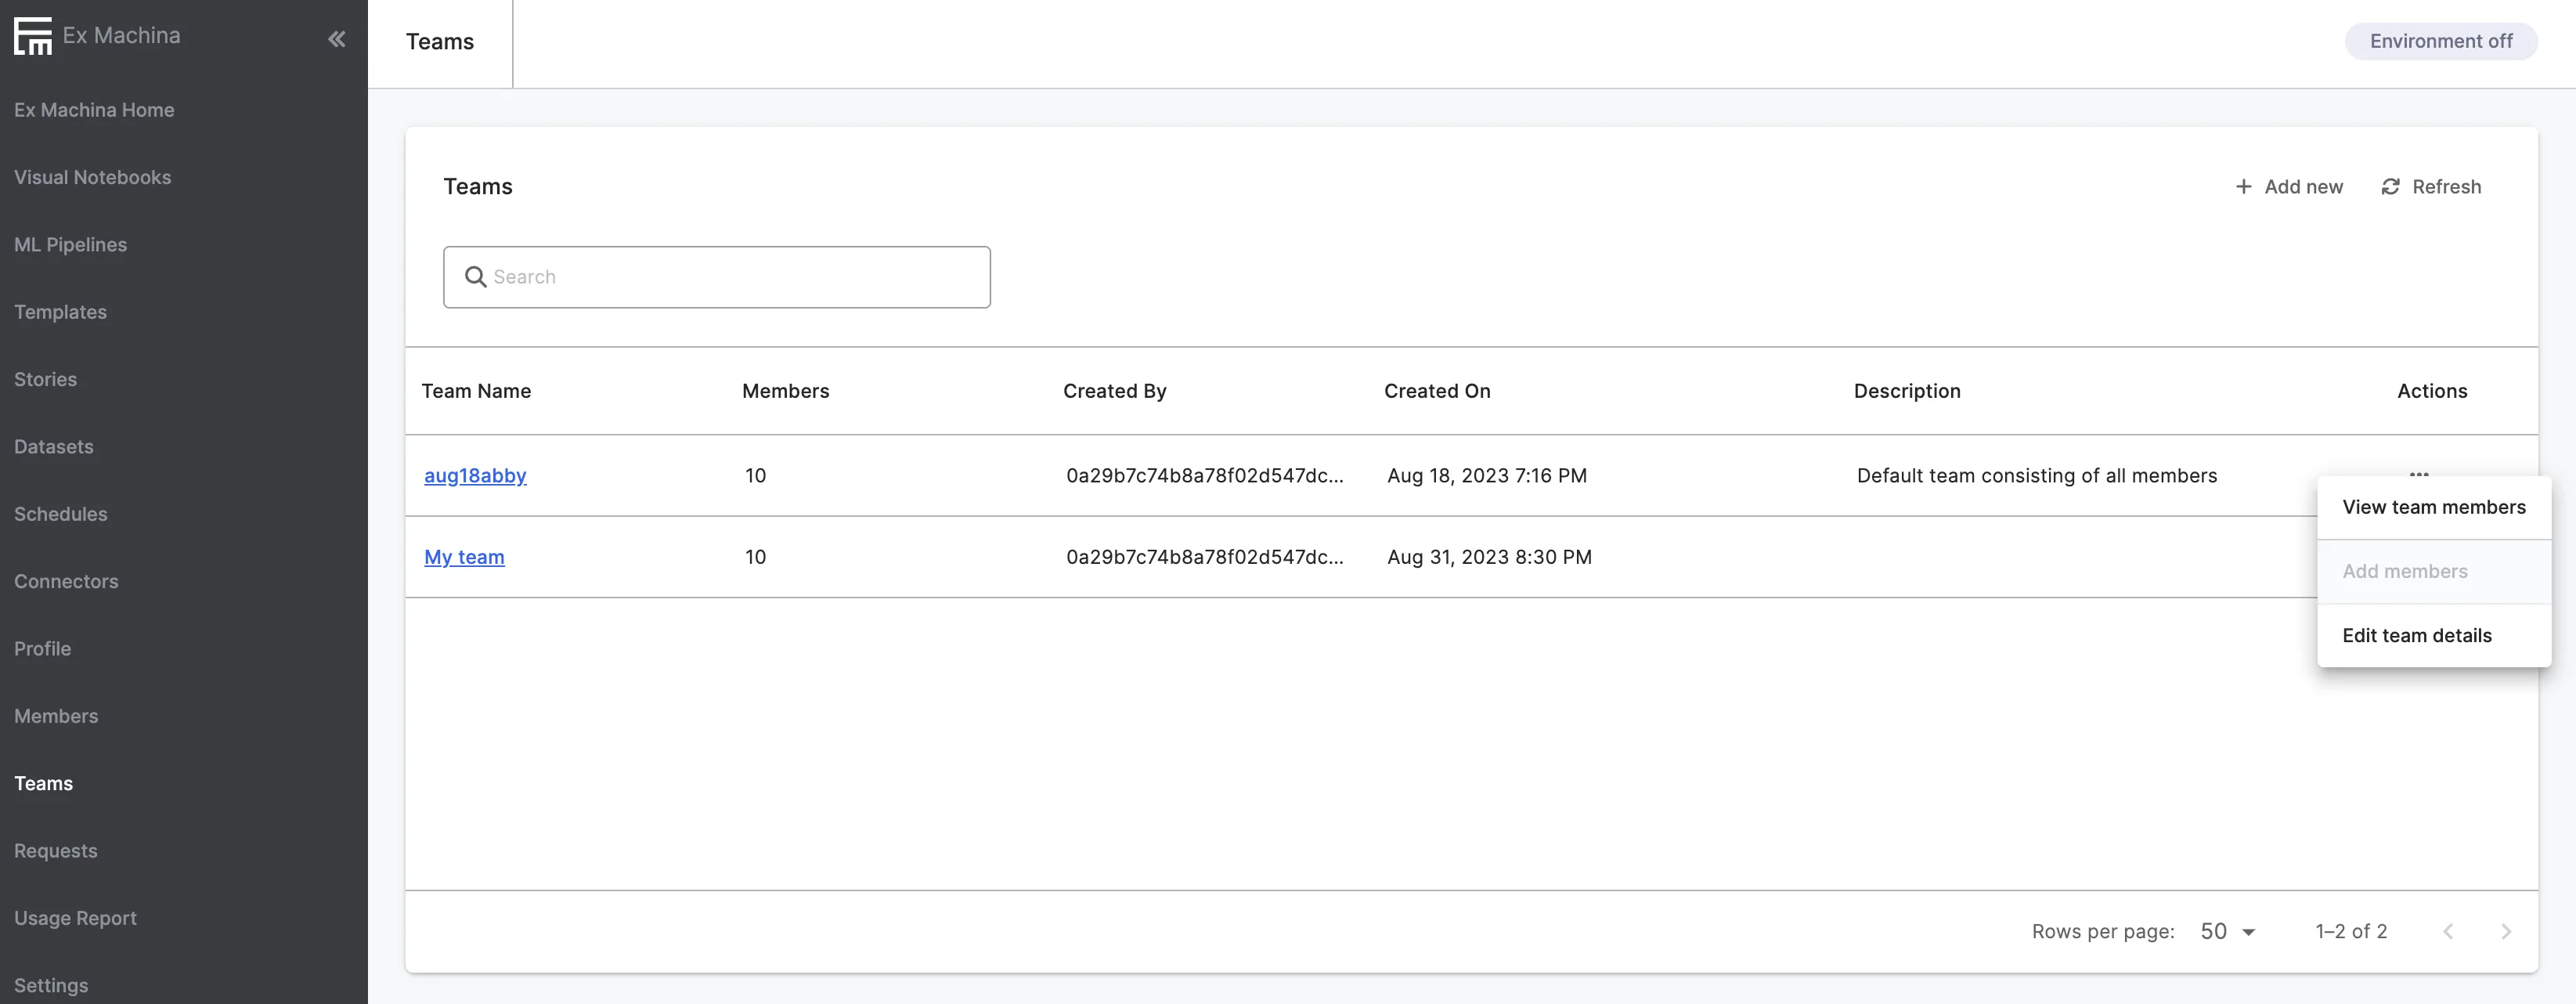
Task: Choose Edit team details menu entry
Action: (x=2416, y=635)
